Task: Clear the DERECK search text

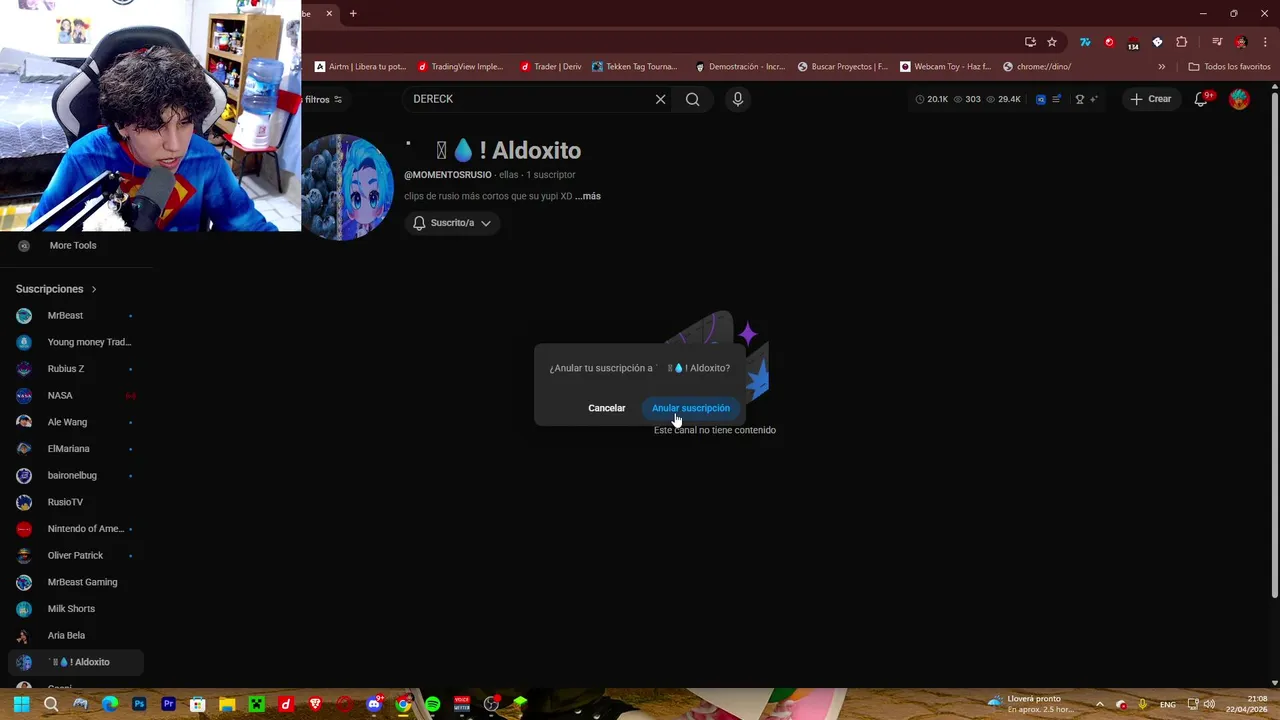Action: 660,99
